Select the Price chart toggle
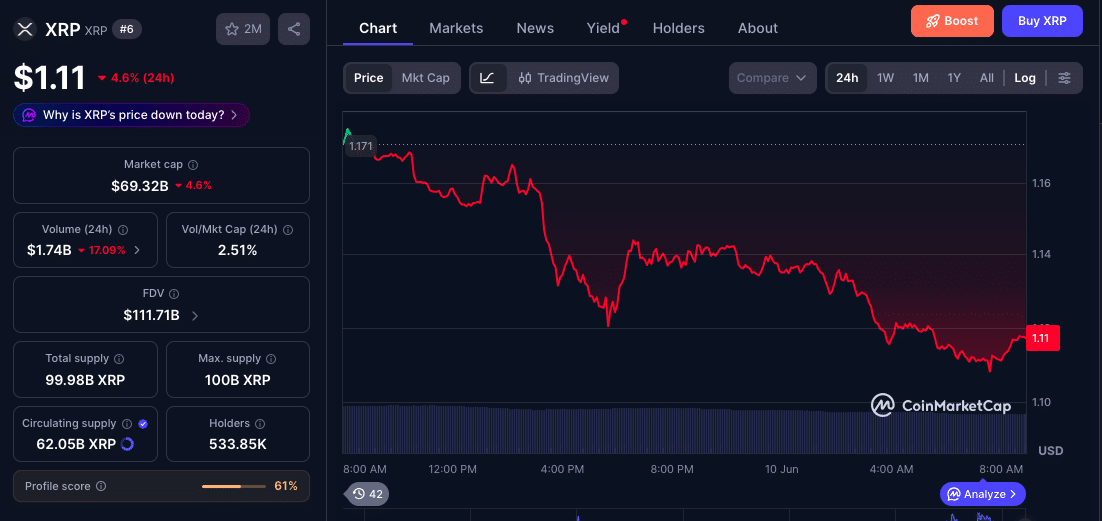 [x=368, y=77]
